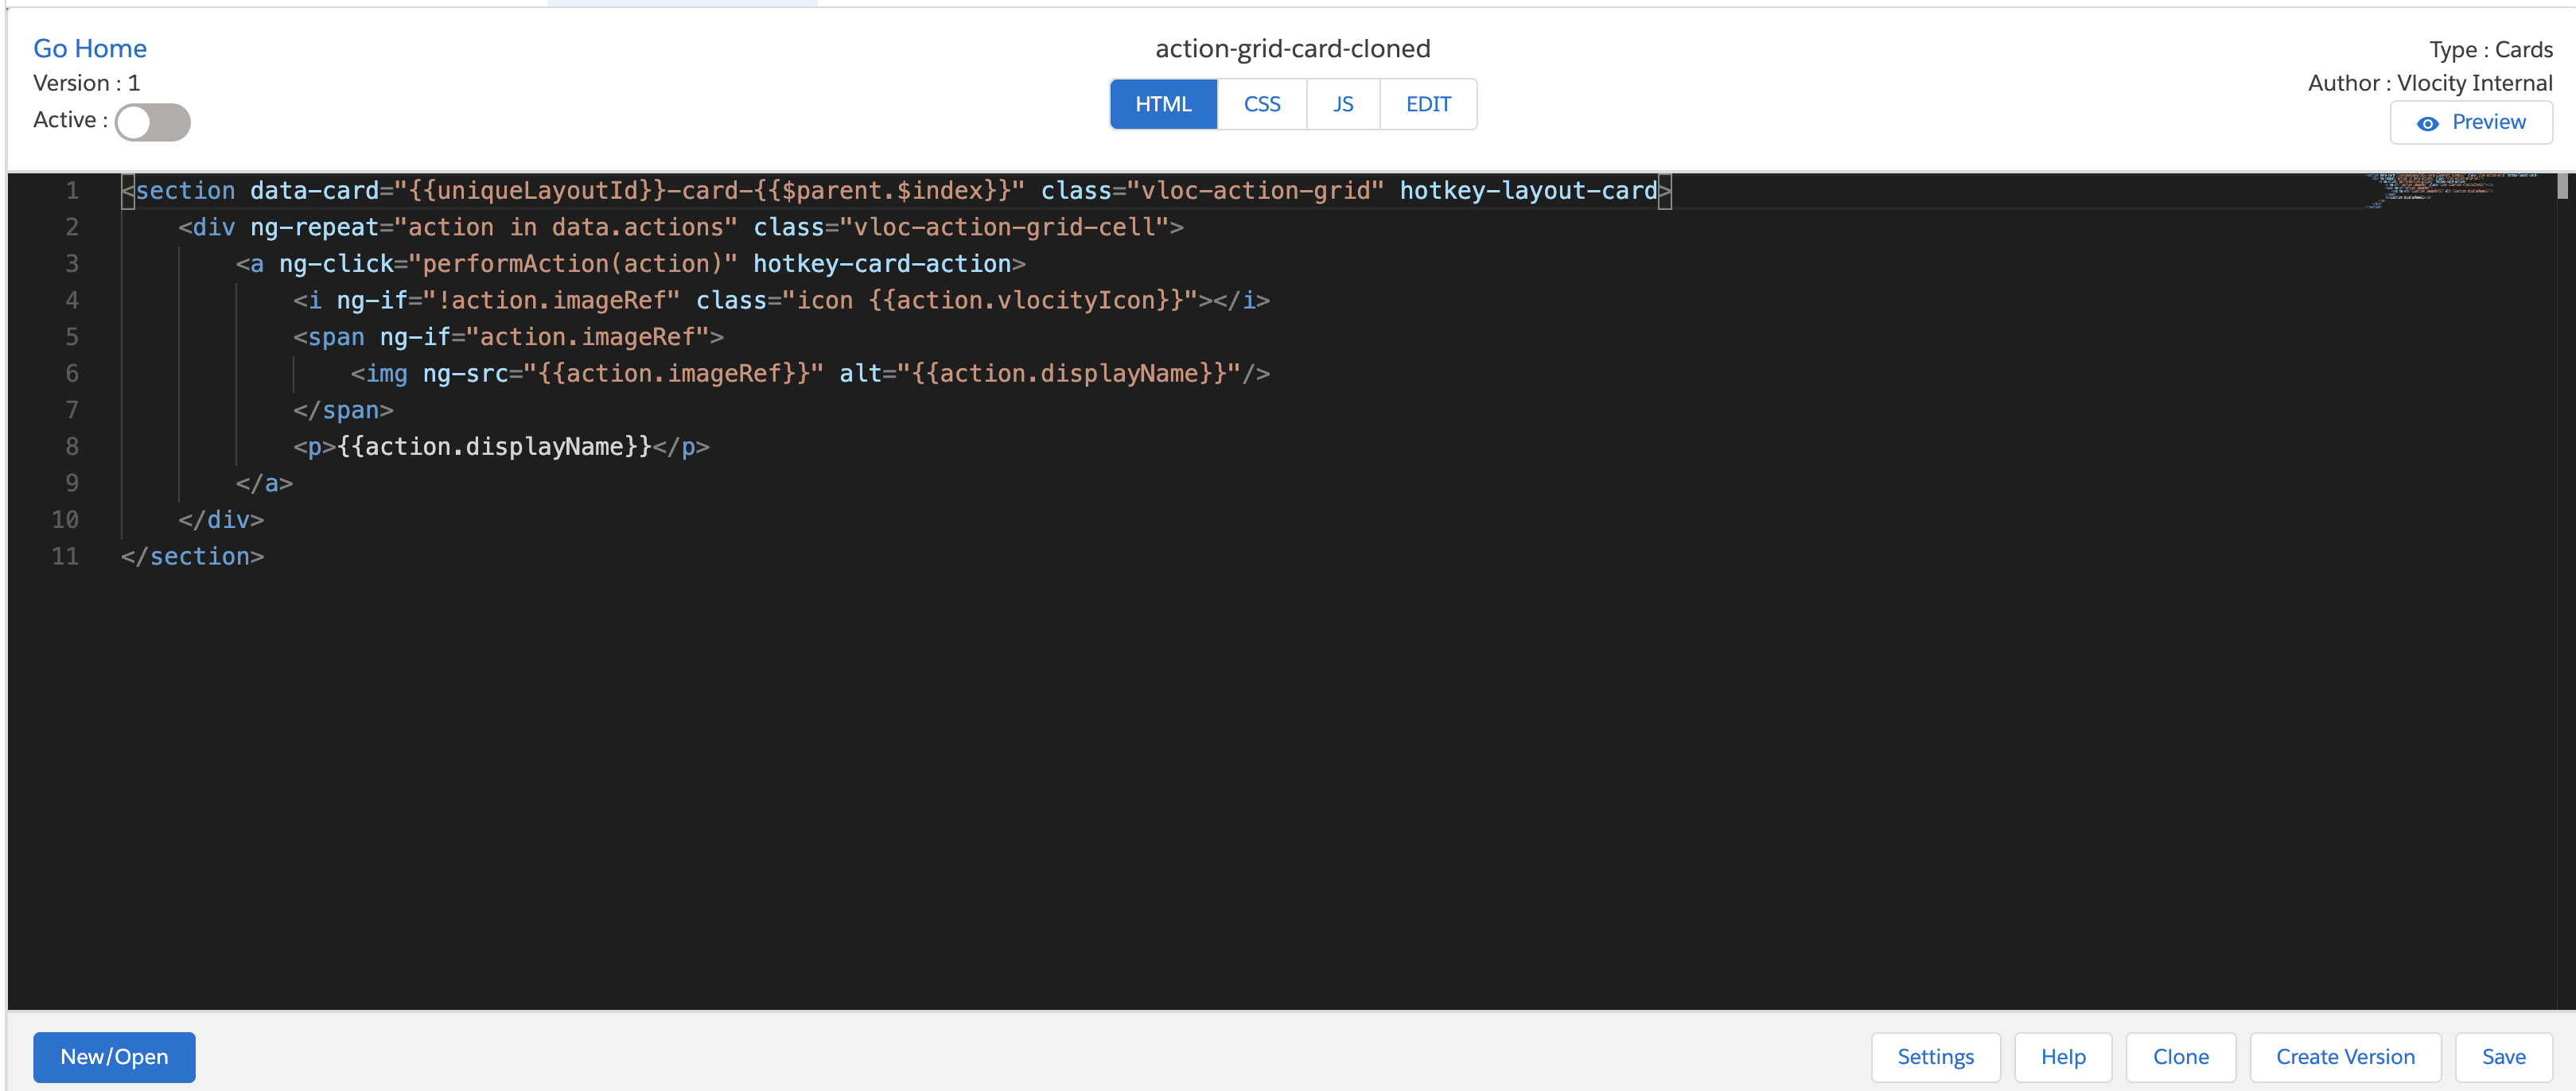2576x1091 pixels.
Task: Click the Preview button
Action: [2471, 122]
